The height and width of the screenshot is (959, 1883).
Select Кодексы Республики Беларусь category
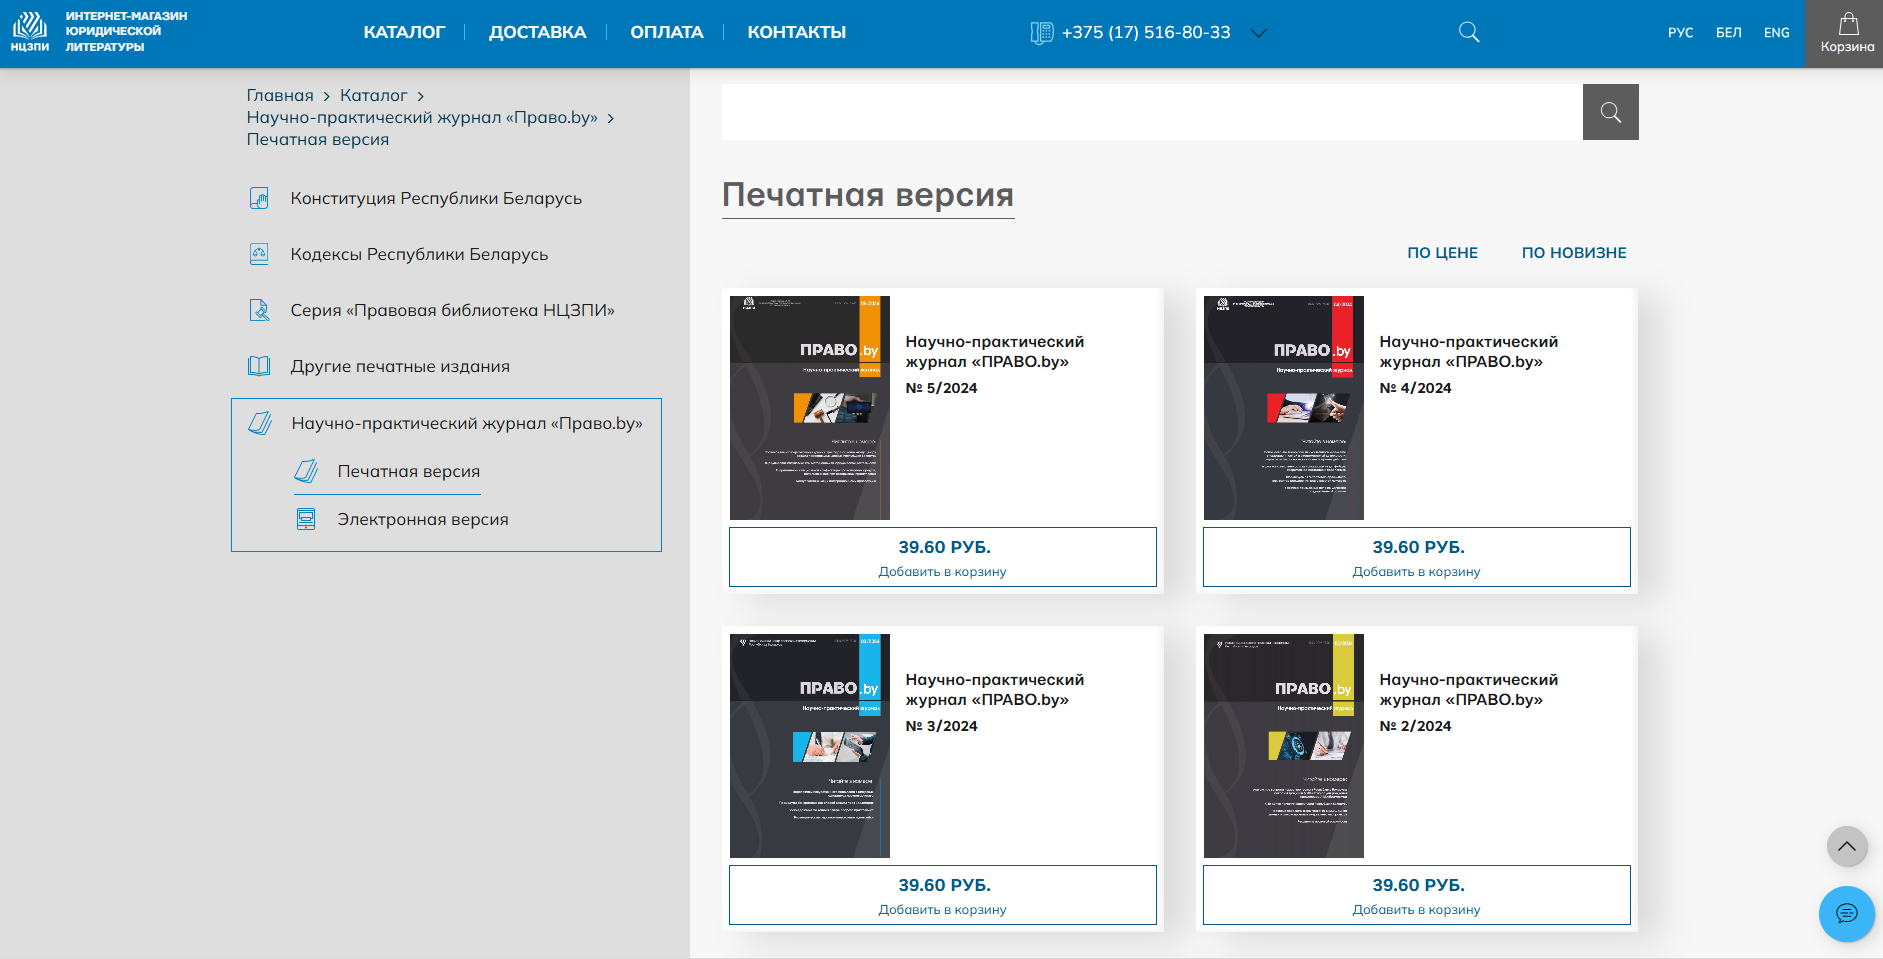pyautogui.click(x=419, y=254)
